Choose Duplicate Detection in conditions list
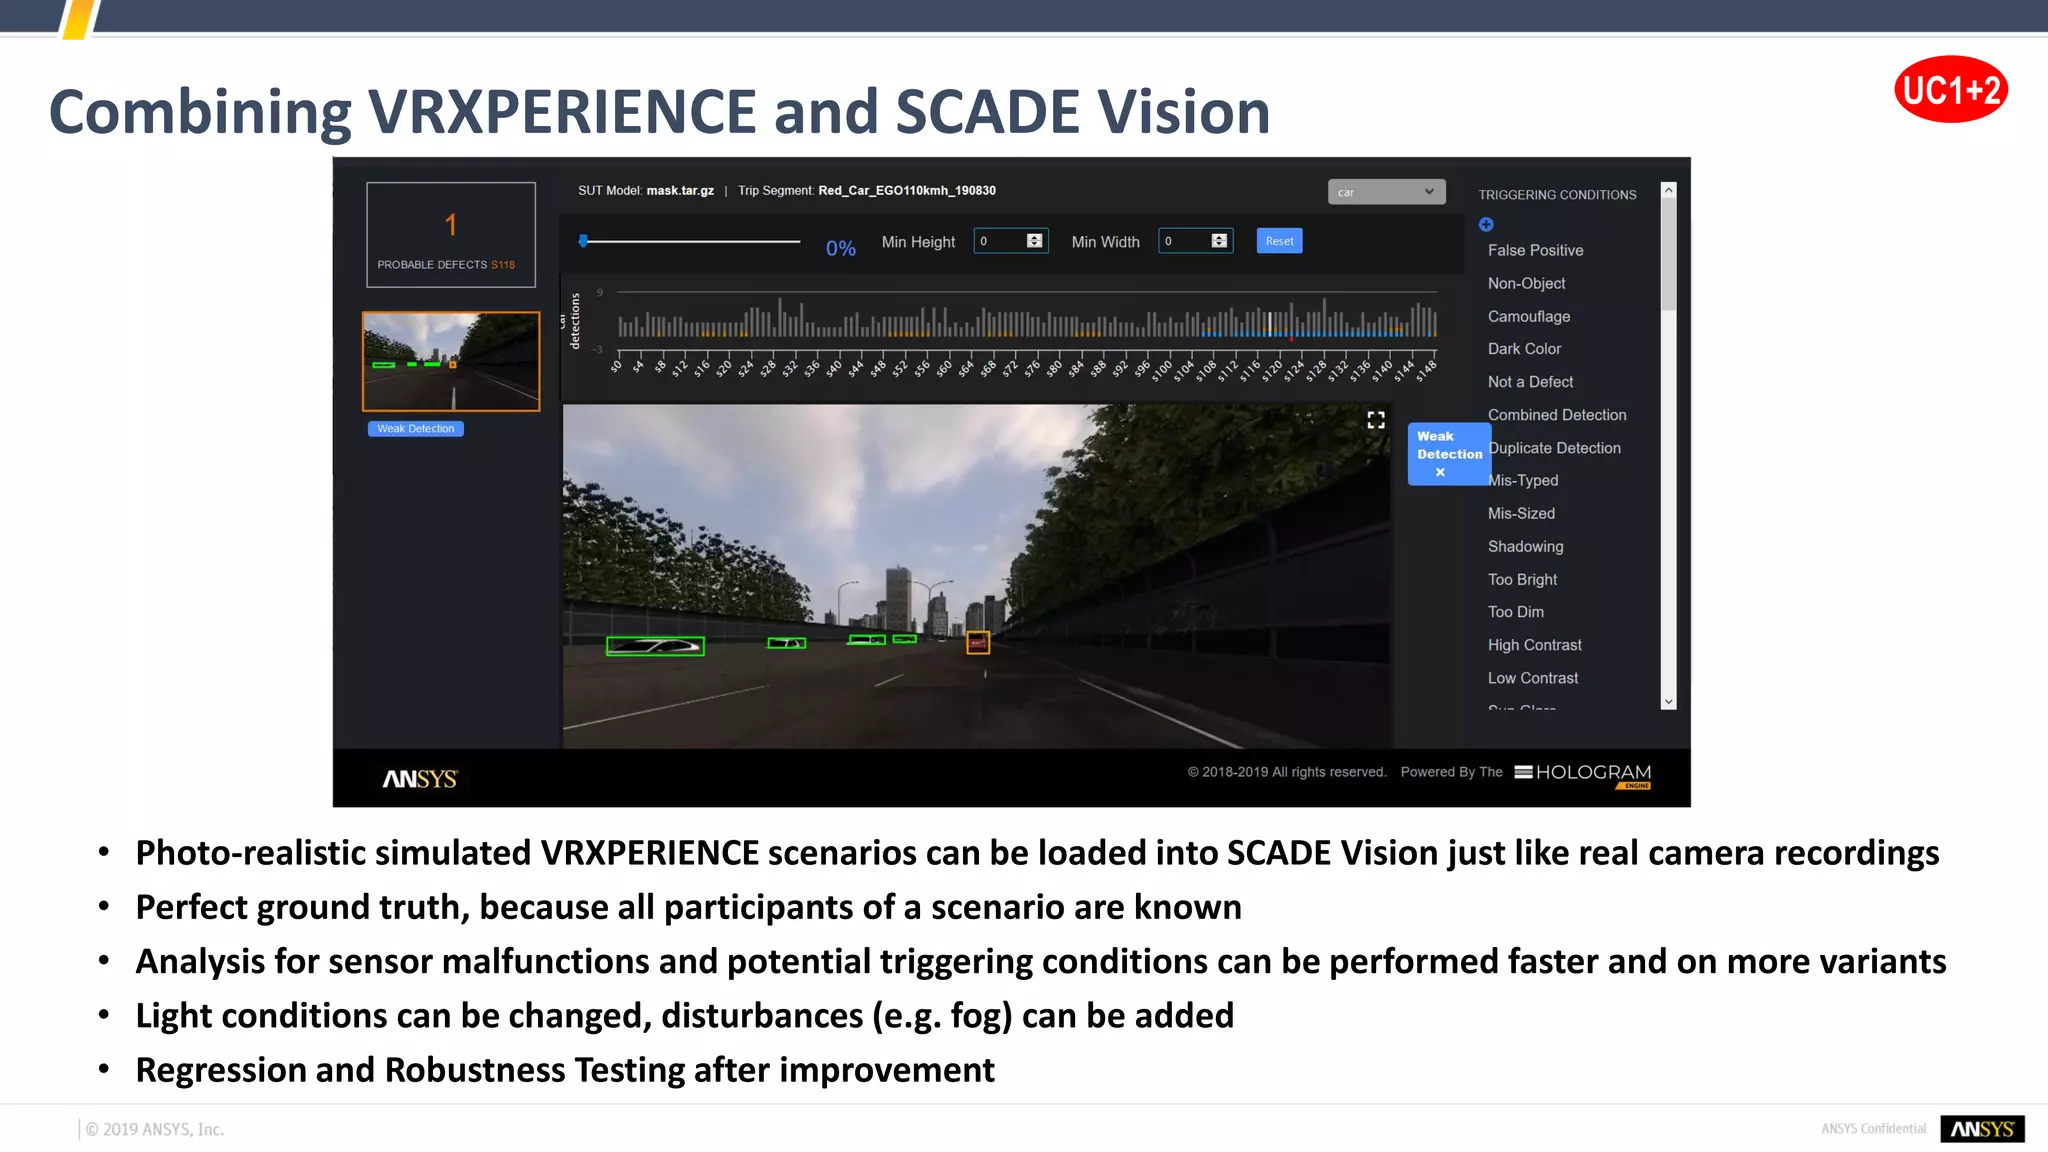Screen dimensions: 2048x1152 click(1555, 448)
